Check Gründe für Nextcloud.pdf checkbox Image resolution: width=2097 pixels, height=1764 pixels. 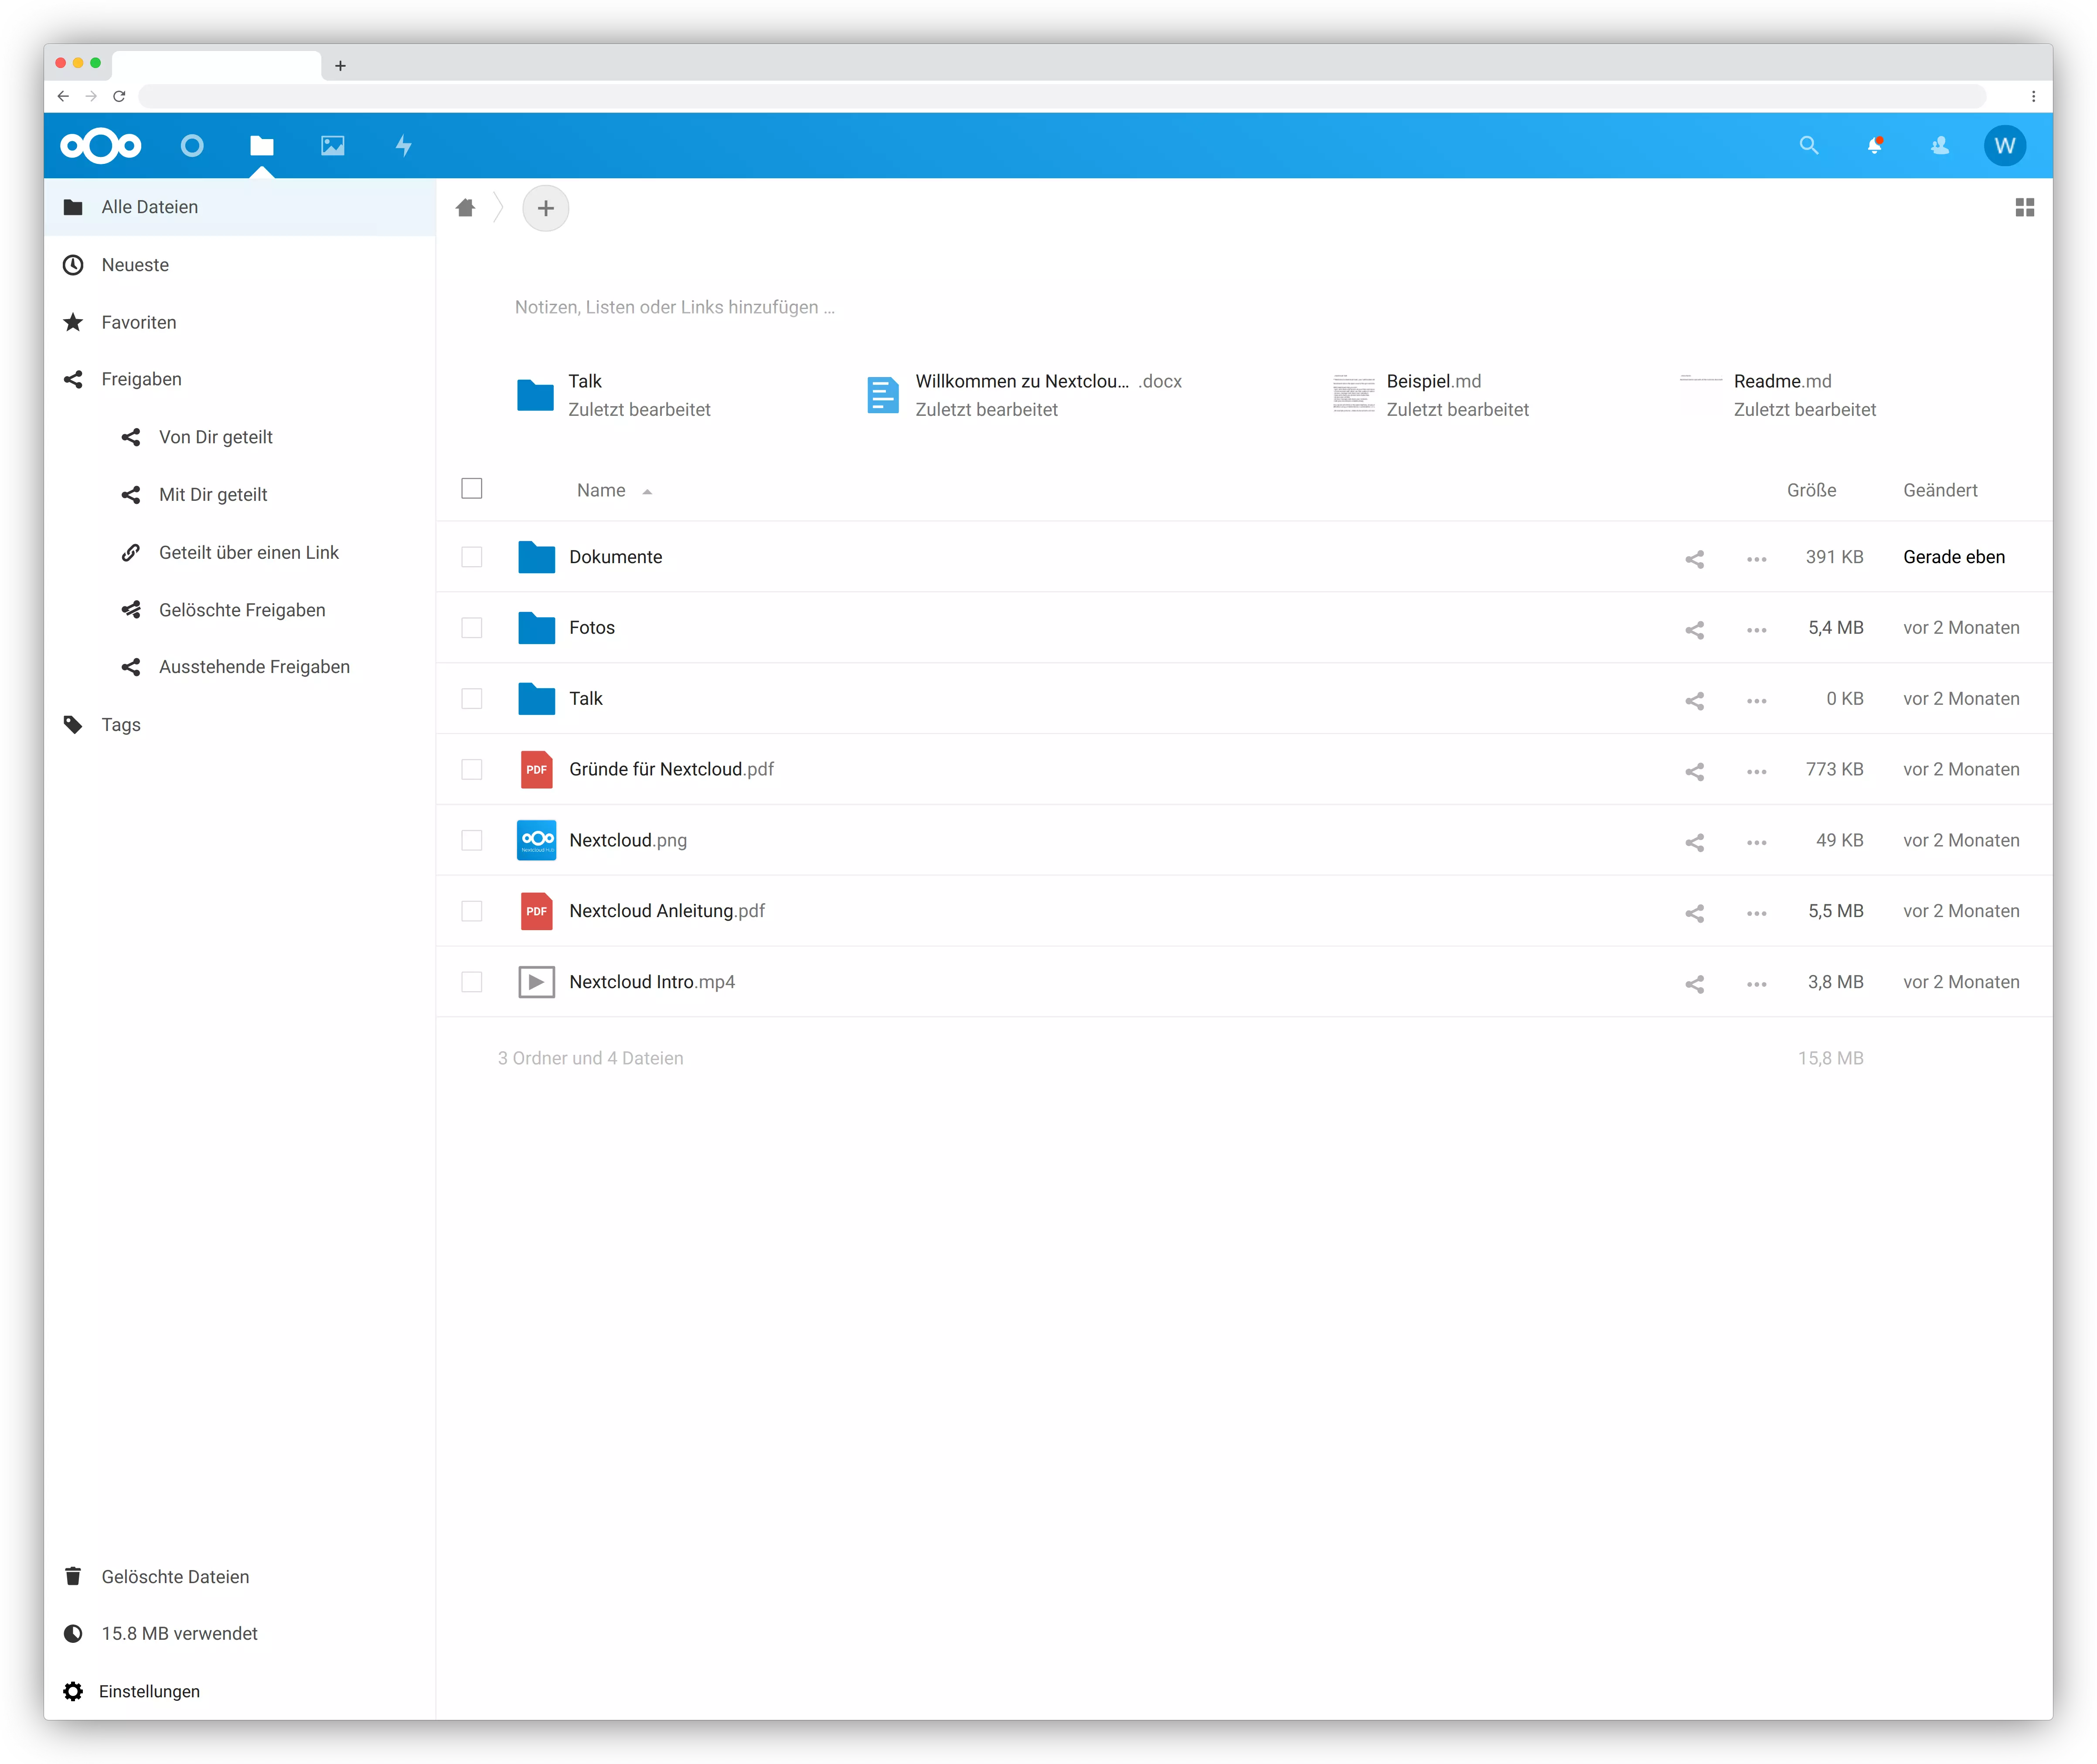point(472,769)
